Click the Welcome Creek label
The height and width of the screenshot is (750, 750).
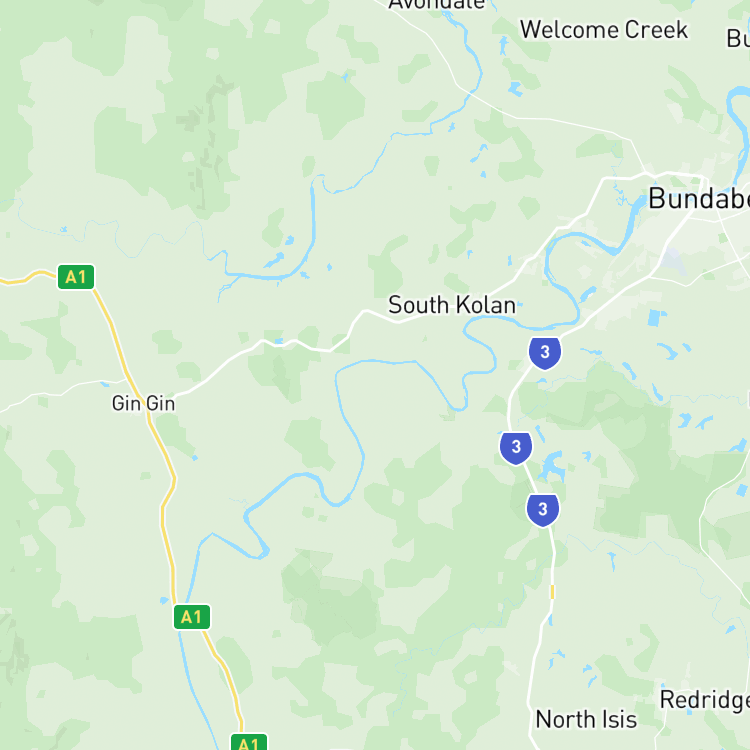604,30
